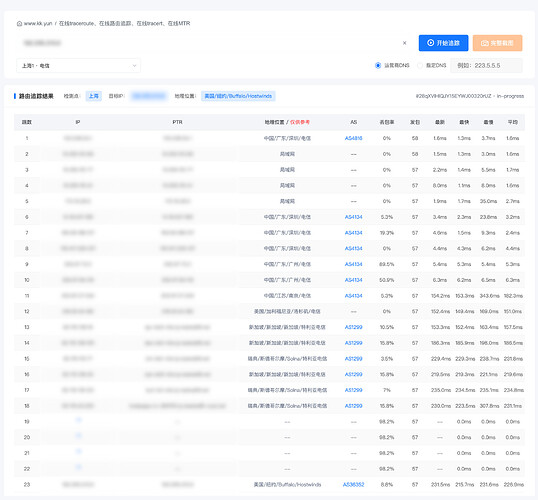Click the AS column header
Viewport: 538px width, 500px height.
(x=353, y=122)
